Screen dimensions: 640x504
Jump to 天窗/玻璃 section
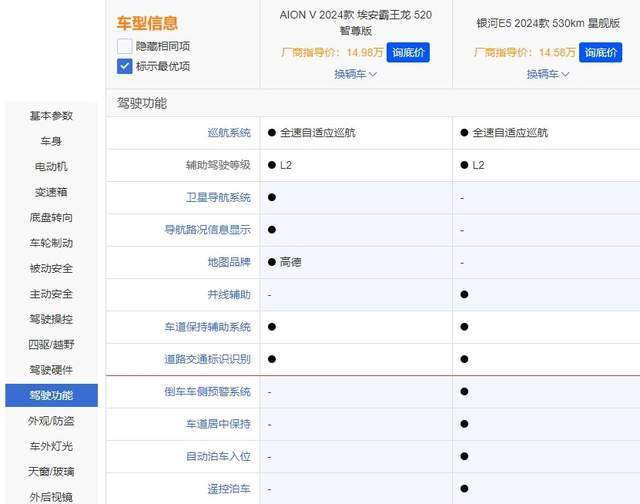pyautogui.click(x=51, y=472)
